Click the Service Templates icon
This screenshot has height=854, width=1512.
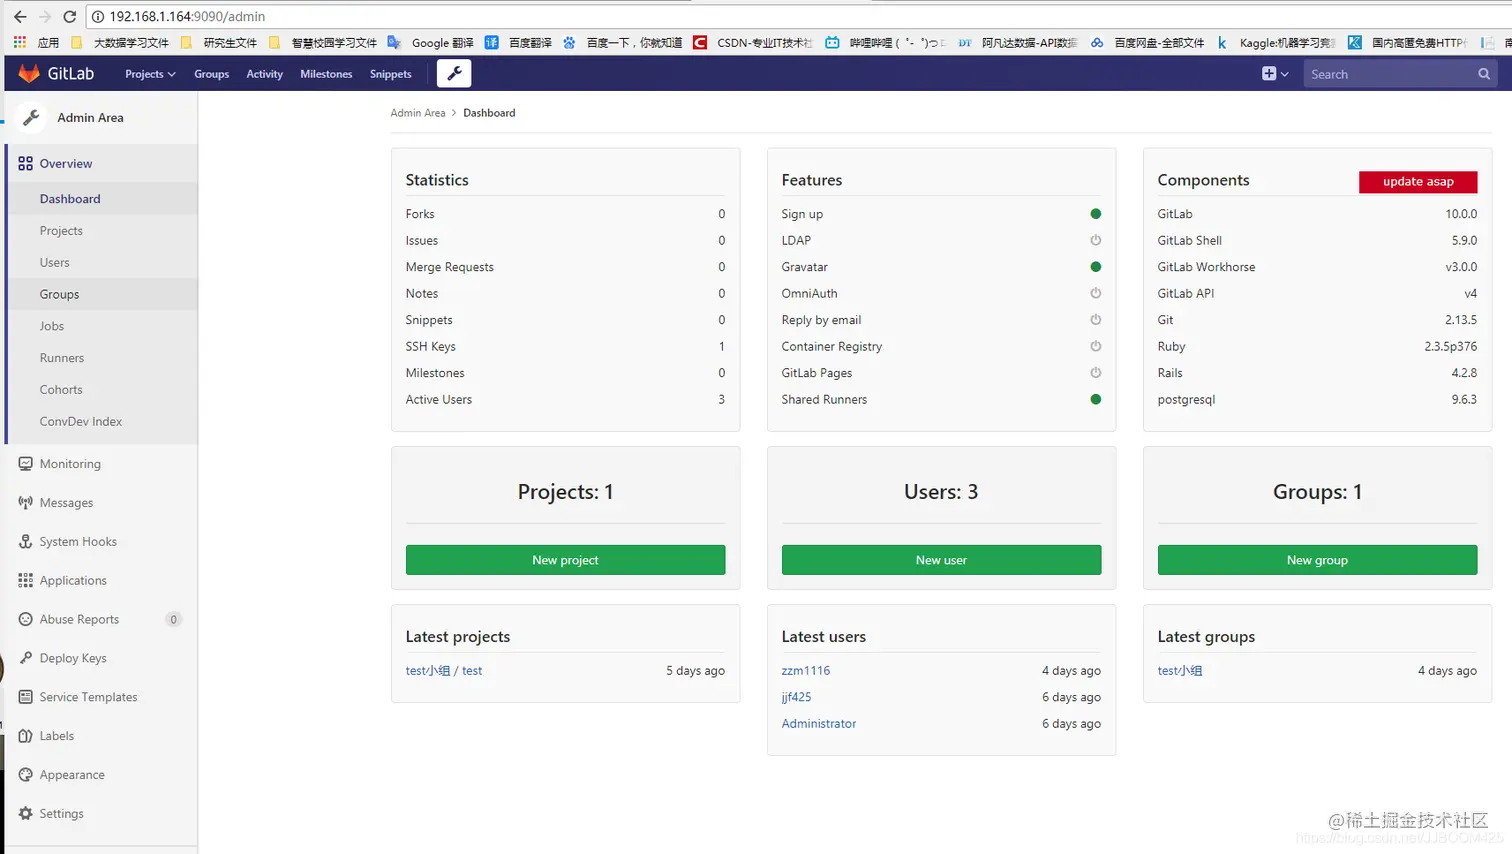click(x=26, y=697)
